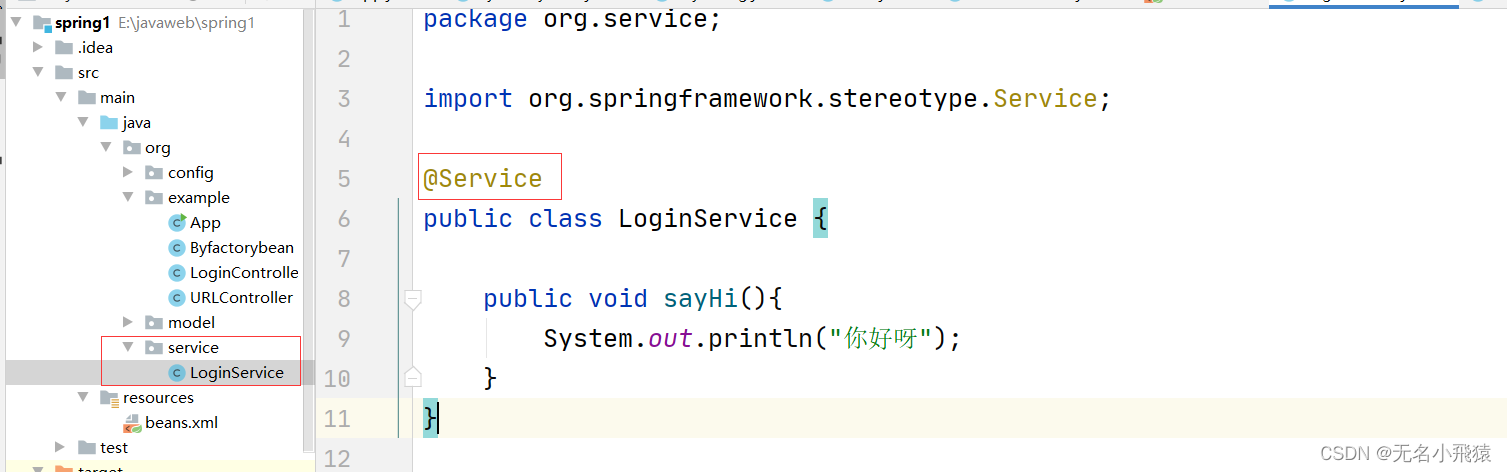Click the App class icon

coord(177,222)
